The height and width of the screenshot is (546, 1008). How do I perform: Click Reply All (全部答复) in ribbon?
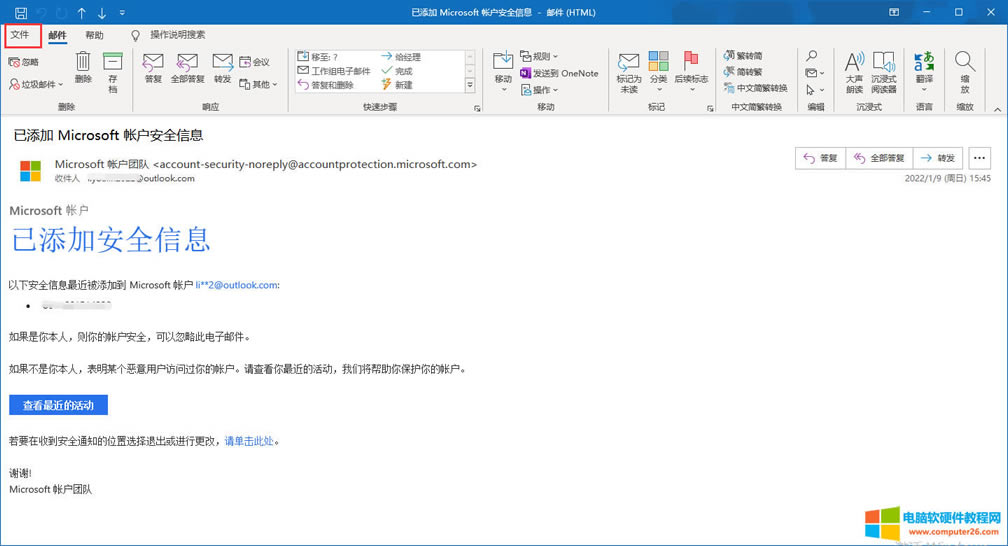(187, 68)
